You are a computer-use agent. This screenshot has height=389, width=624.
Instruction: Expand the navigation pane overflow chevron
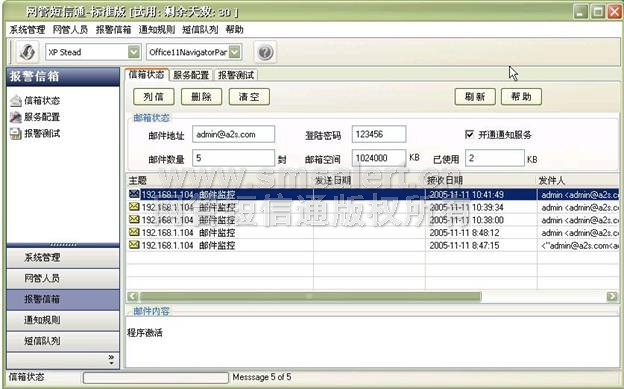point(111,360)
